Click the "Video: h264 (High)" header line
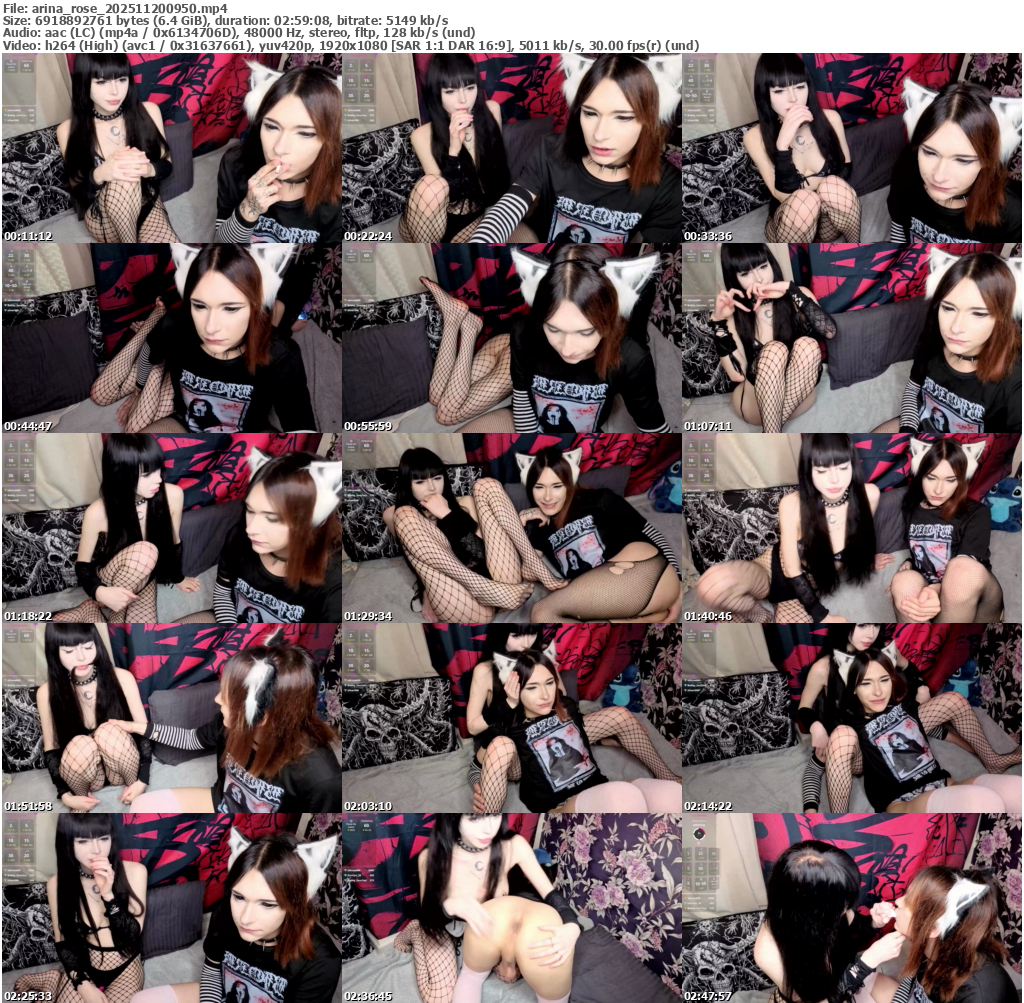 pos(351,46)
